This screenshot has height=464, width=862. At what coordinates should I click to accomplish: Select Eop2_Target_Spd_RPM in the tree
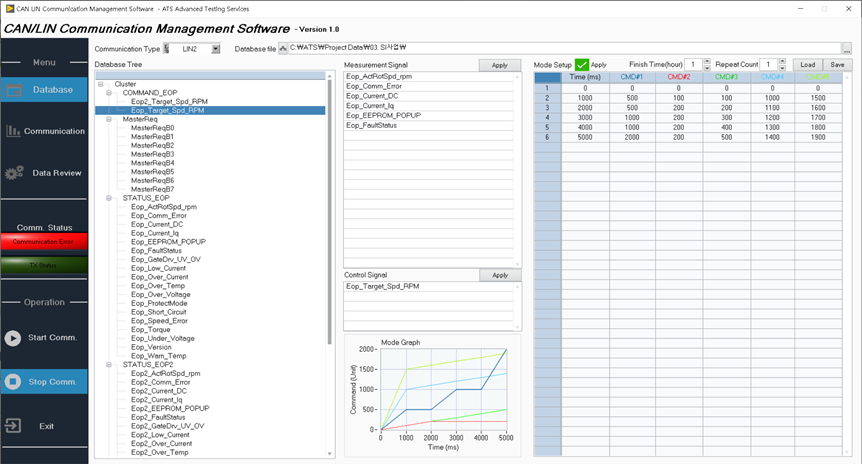pyautogui.click(x=169, y=102)
